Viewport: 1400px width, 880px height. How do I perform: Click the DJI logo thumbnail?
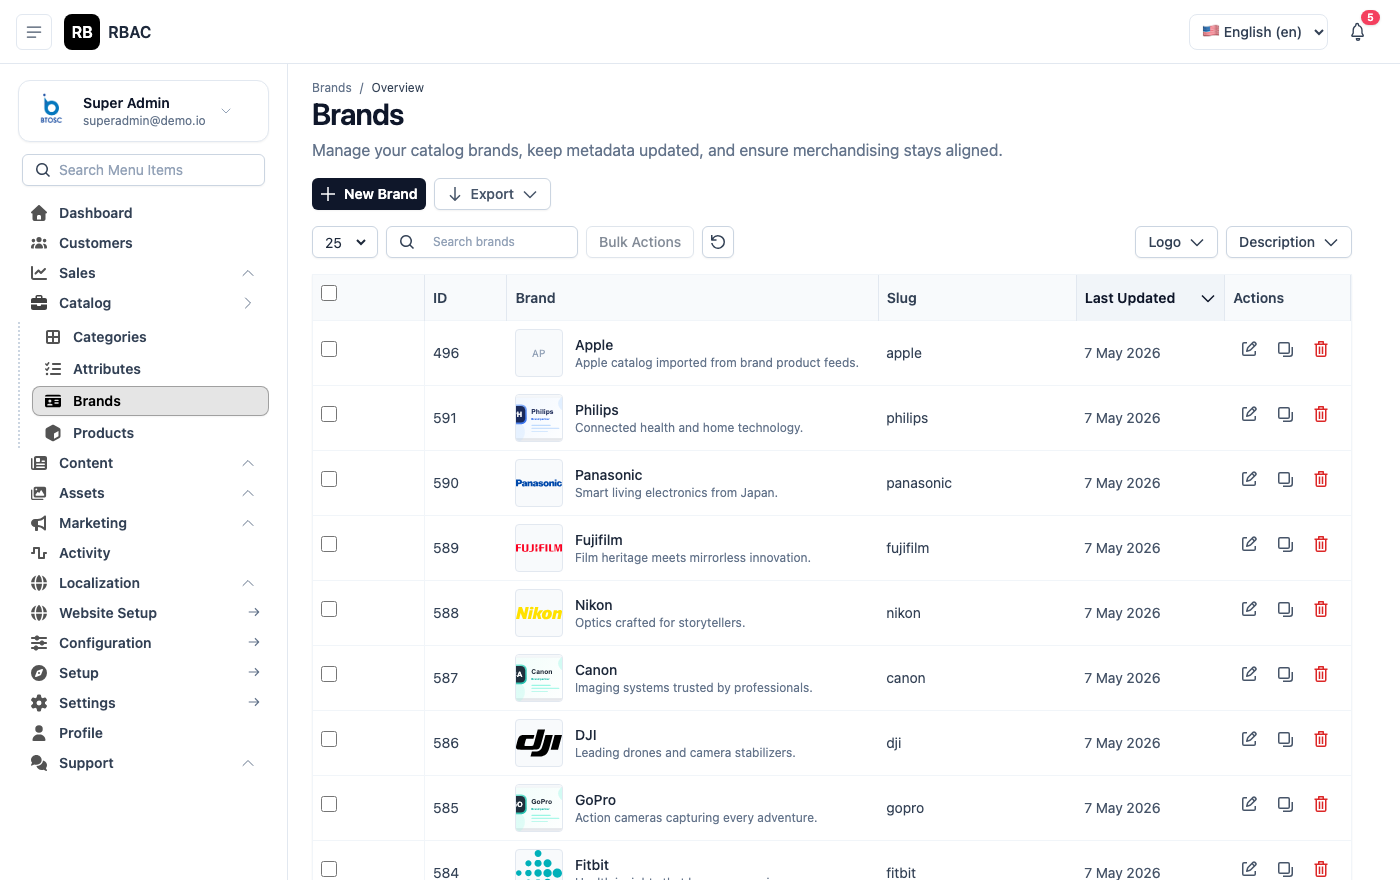539,743
